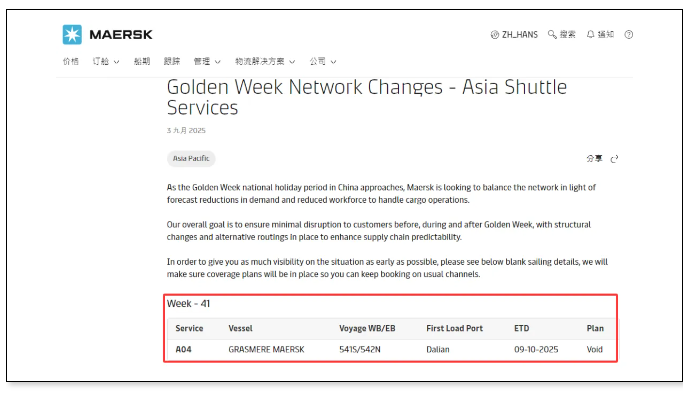689x394 pixels.
Task: Click the ETD column header
Action: point(522,329)
